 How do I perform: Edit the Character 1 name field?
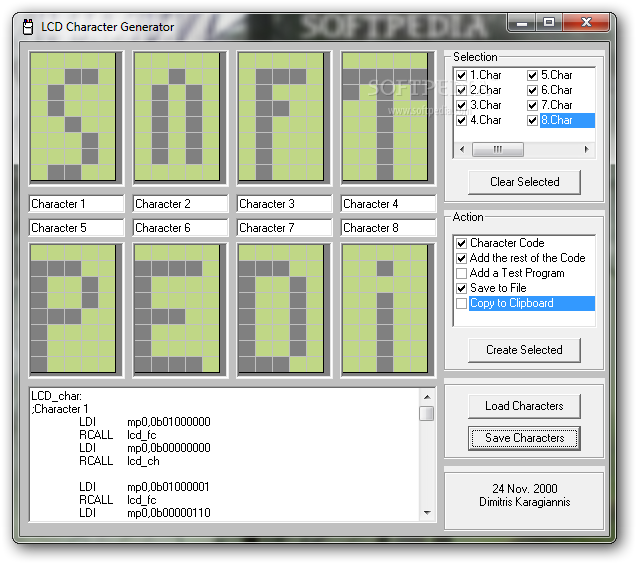point(76,204)
